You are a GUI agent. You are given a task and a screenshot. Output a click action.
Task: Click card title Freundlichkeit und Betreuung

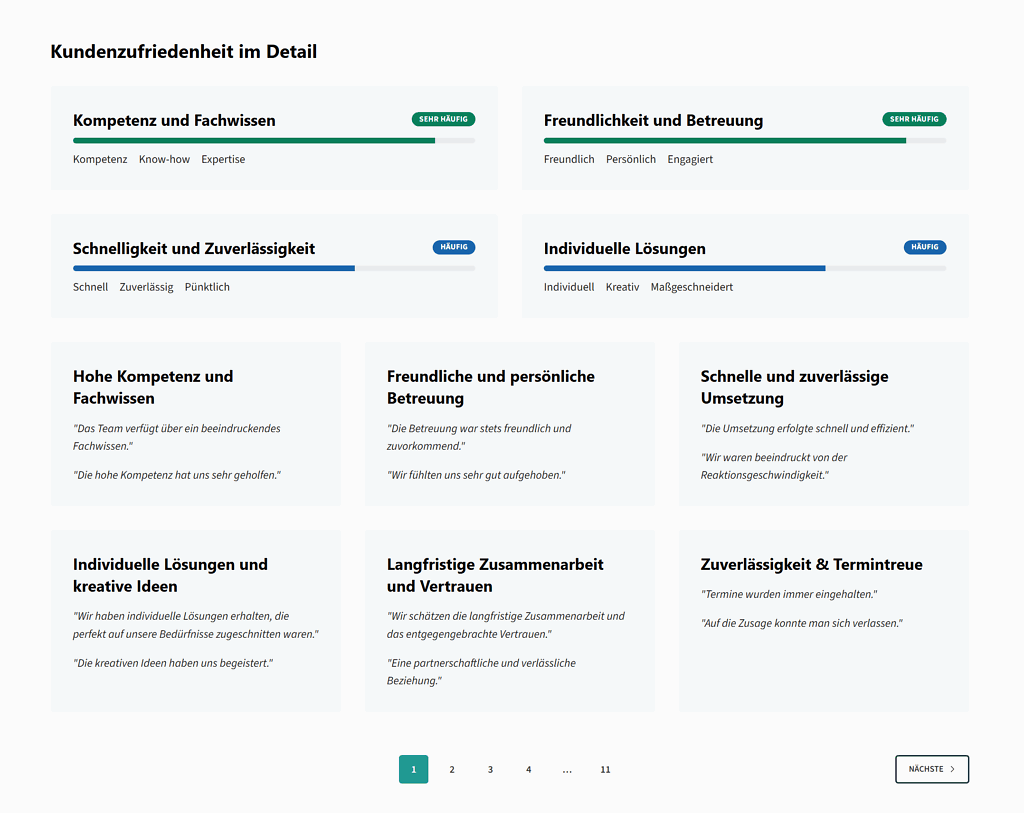[654, 121]
